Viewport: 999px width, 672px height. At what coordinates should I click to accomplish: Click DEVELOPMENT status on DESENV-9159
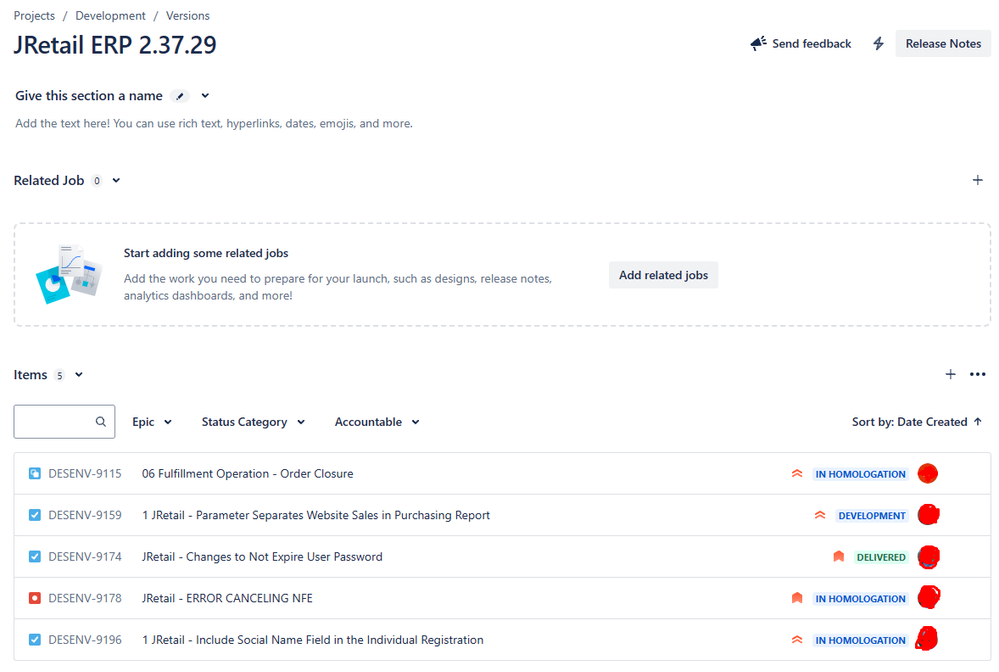pos(872,515)
